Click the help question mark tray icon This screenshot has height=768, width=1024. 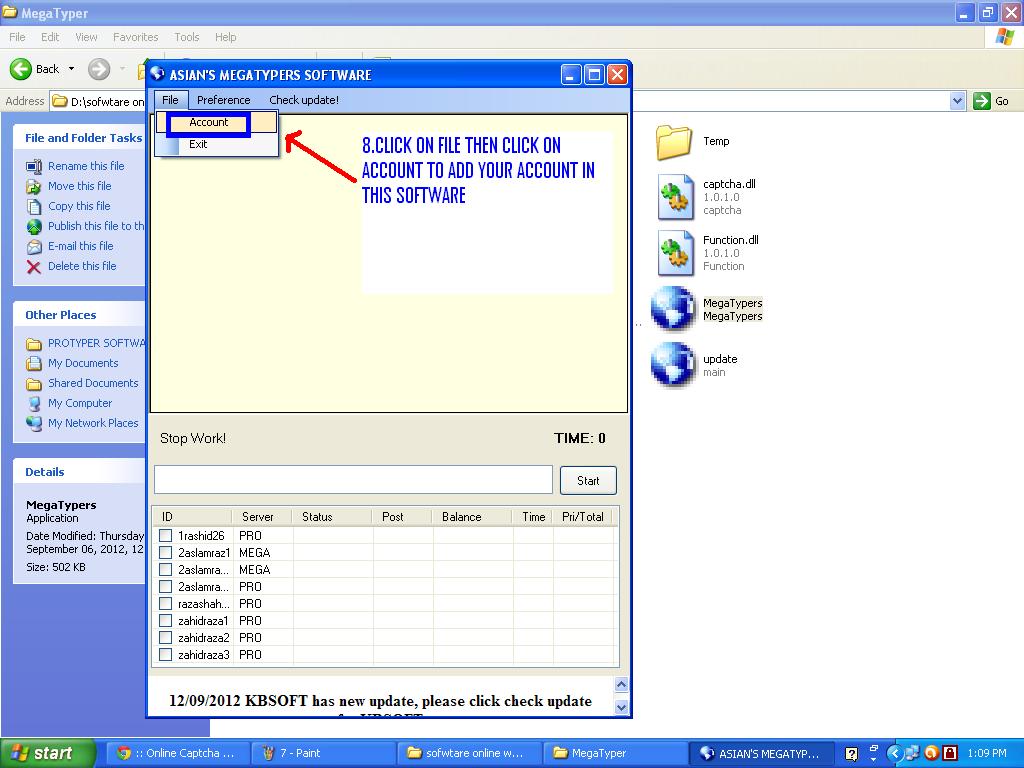pos(852,754)
